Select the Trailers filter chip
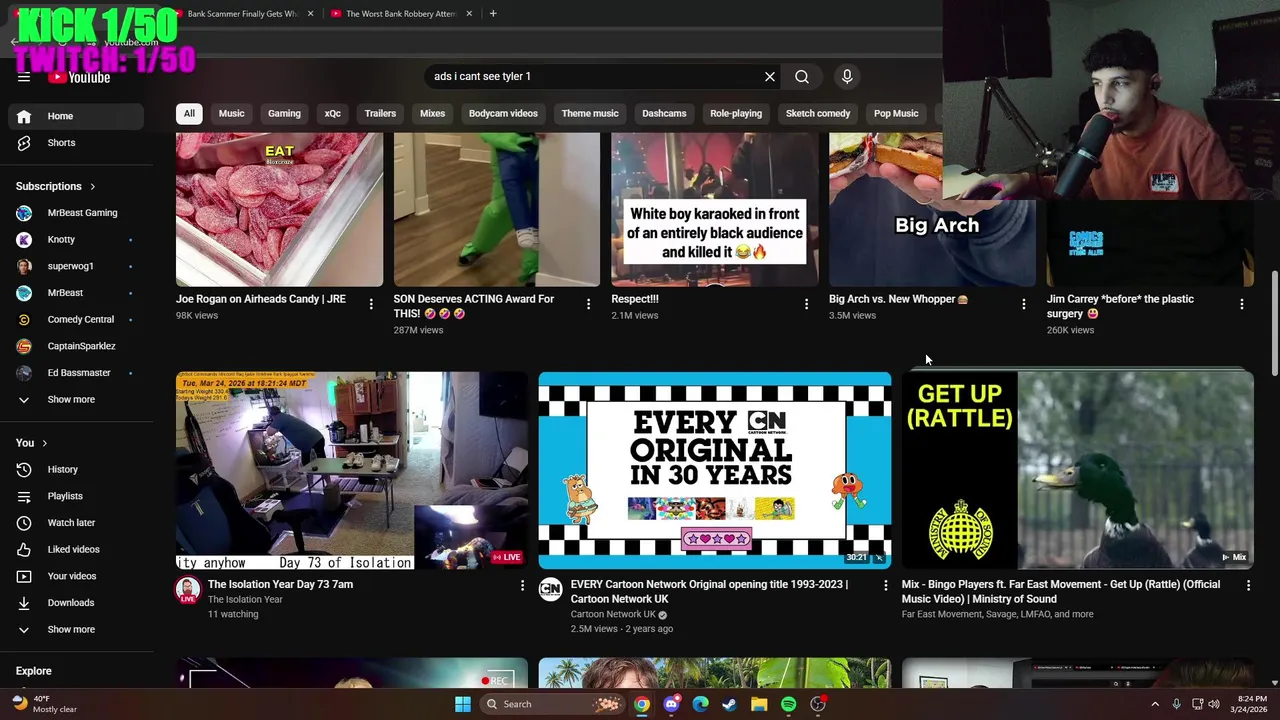The width and height of the screenshot is (1280, 720). [x=380, y=113]
